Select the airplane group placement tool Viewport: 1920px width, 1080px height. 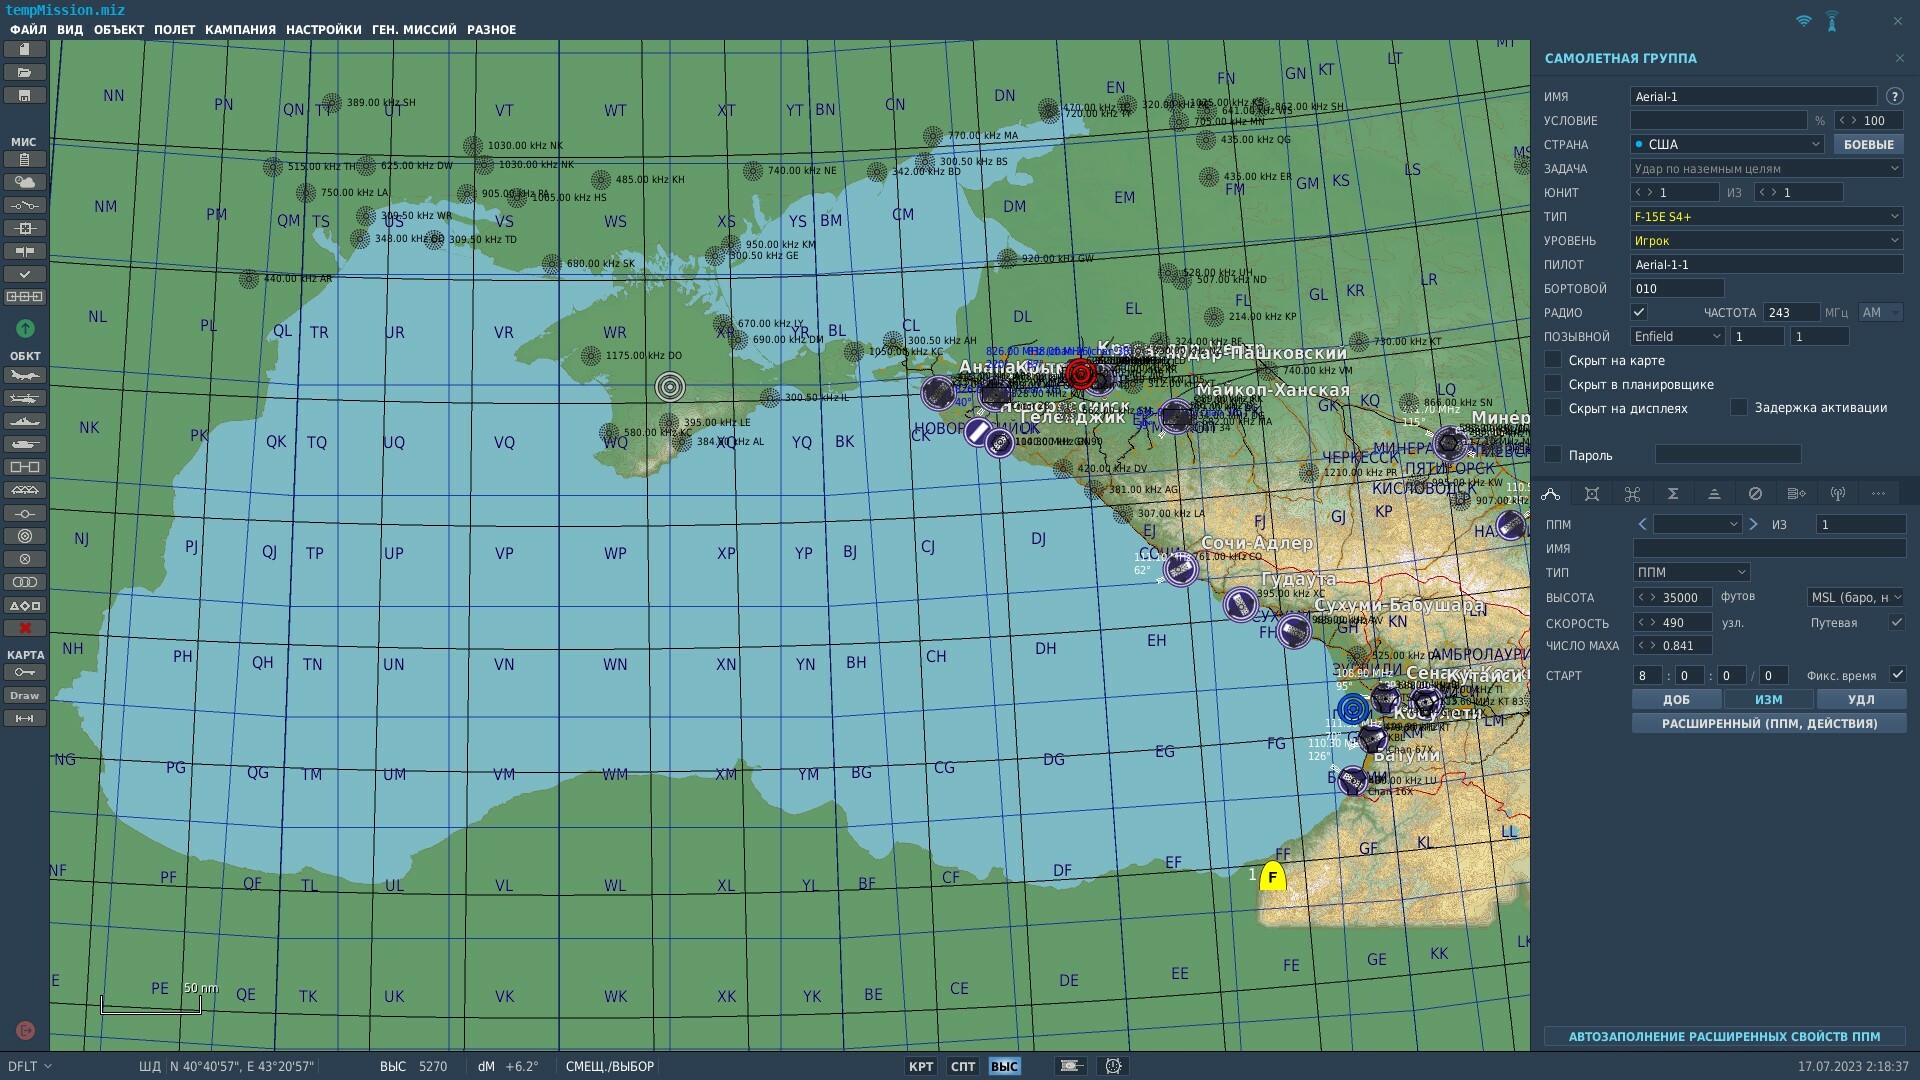25,376
